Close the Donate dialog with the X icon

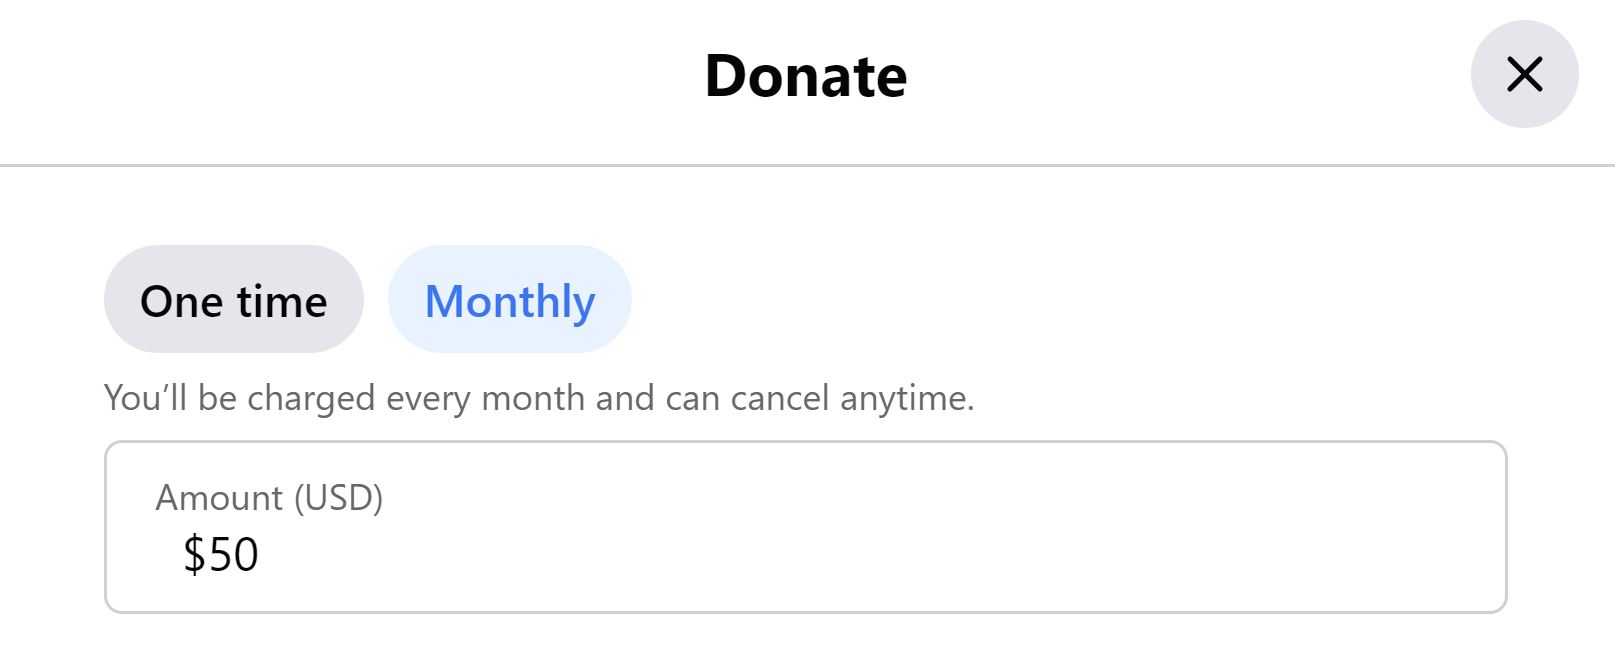(1524, 74)
